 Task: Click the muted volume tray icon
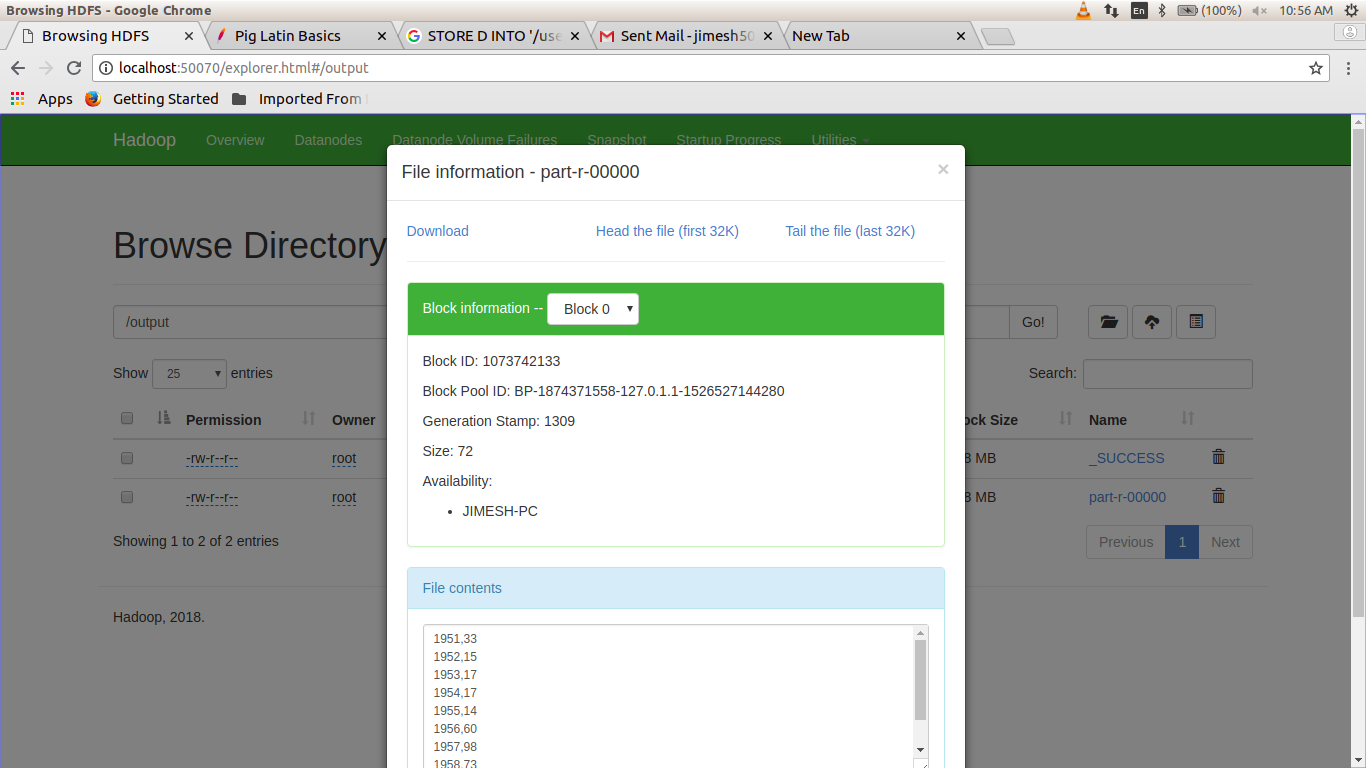tap(1259, 10)
